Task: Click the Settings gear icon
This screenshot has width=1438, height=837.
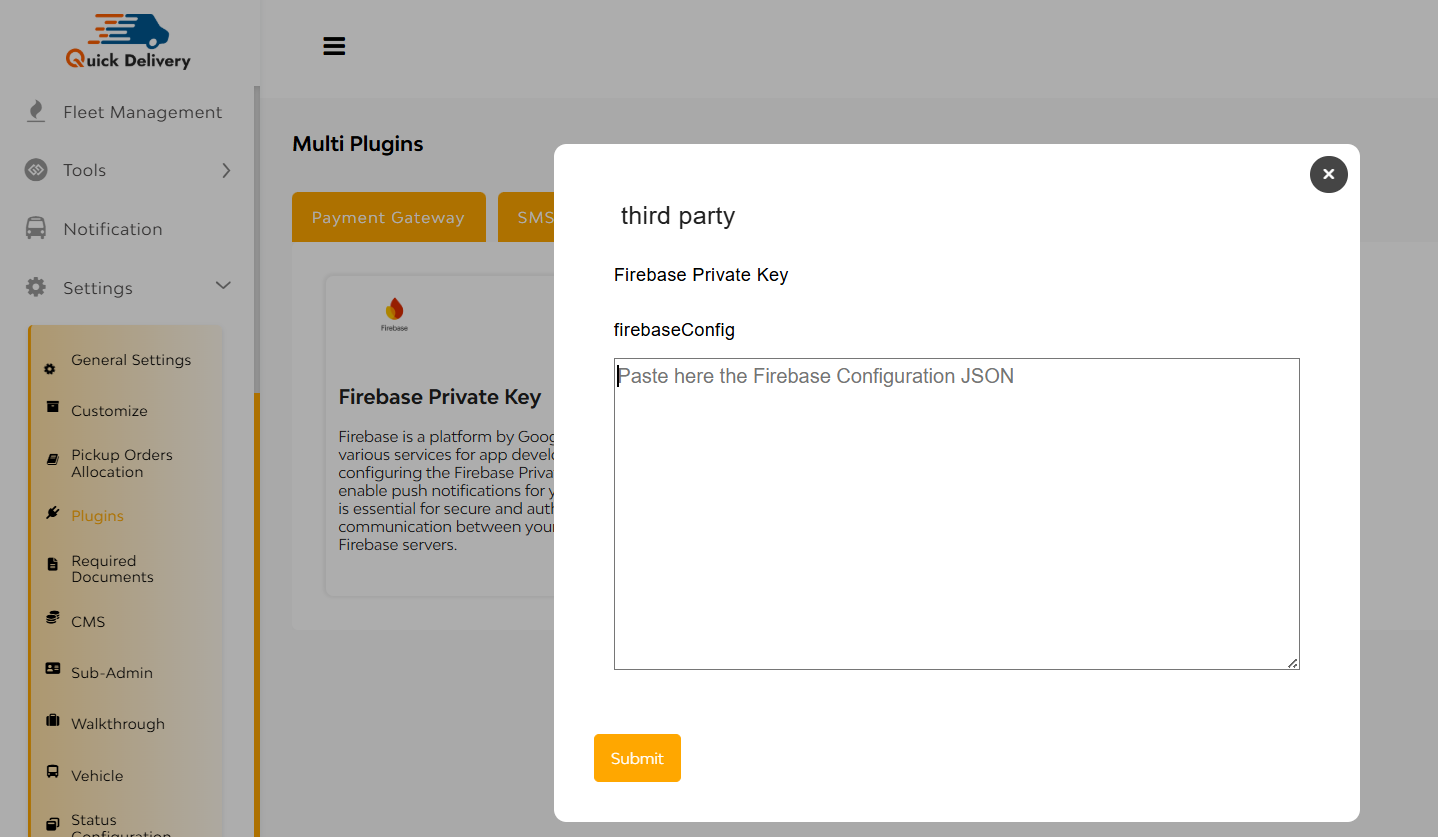Action: 36,288
